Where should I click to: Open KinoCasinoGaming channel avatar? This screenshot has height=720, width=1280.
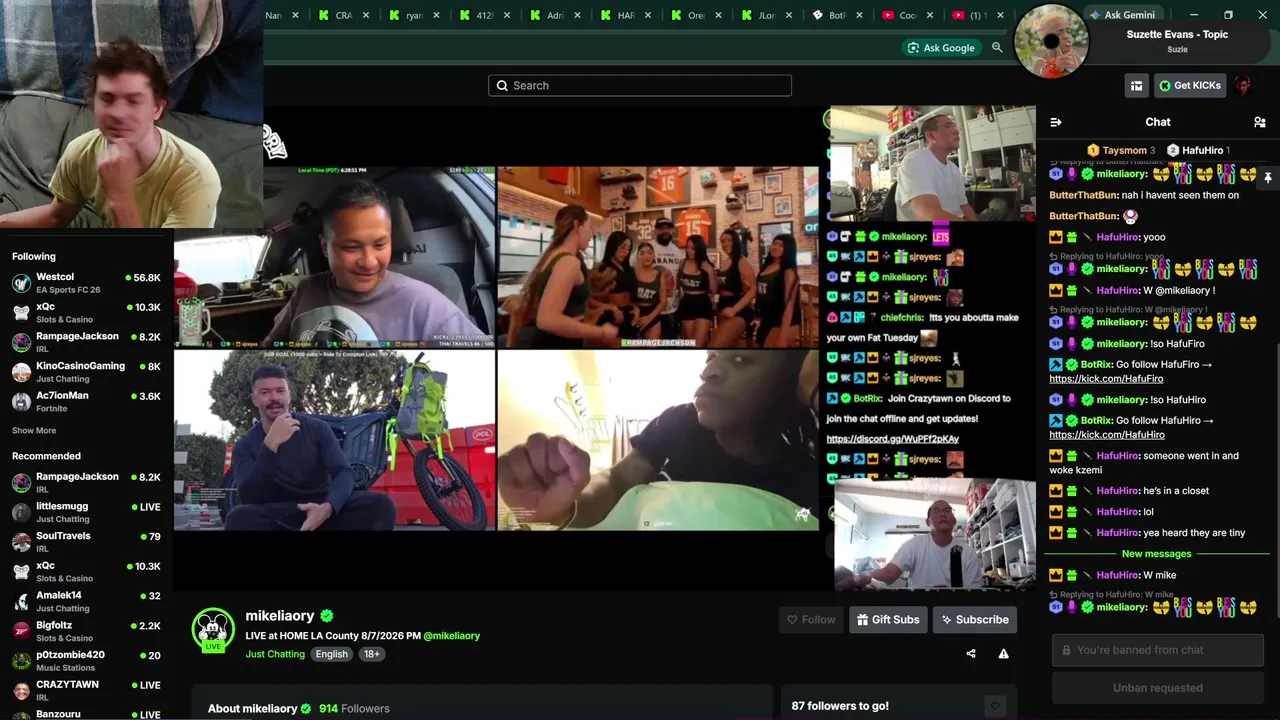coord(21,372)
